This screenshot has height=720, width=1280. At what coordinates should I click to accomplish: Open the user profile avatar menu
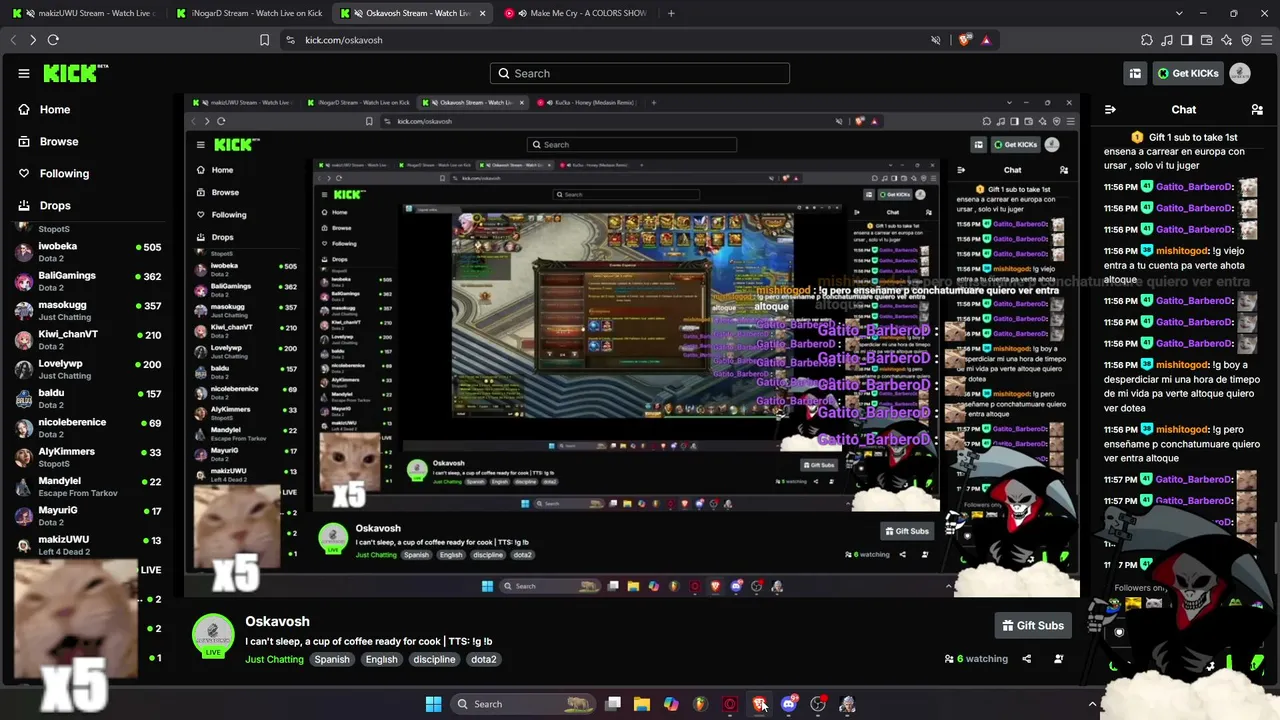pyautogui.click(x=1240, y=73)
